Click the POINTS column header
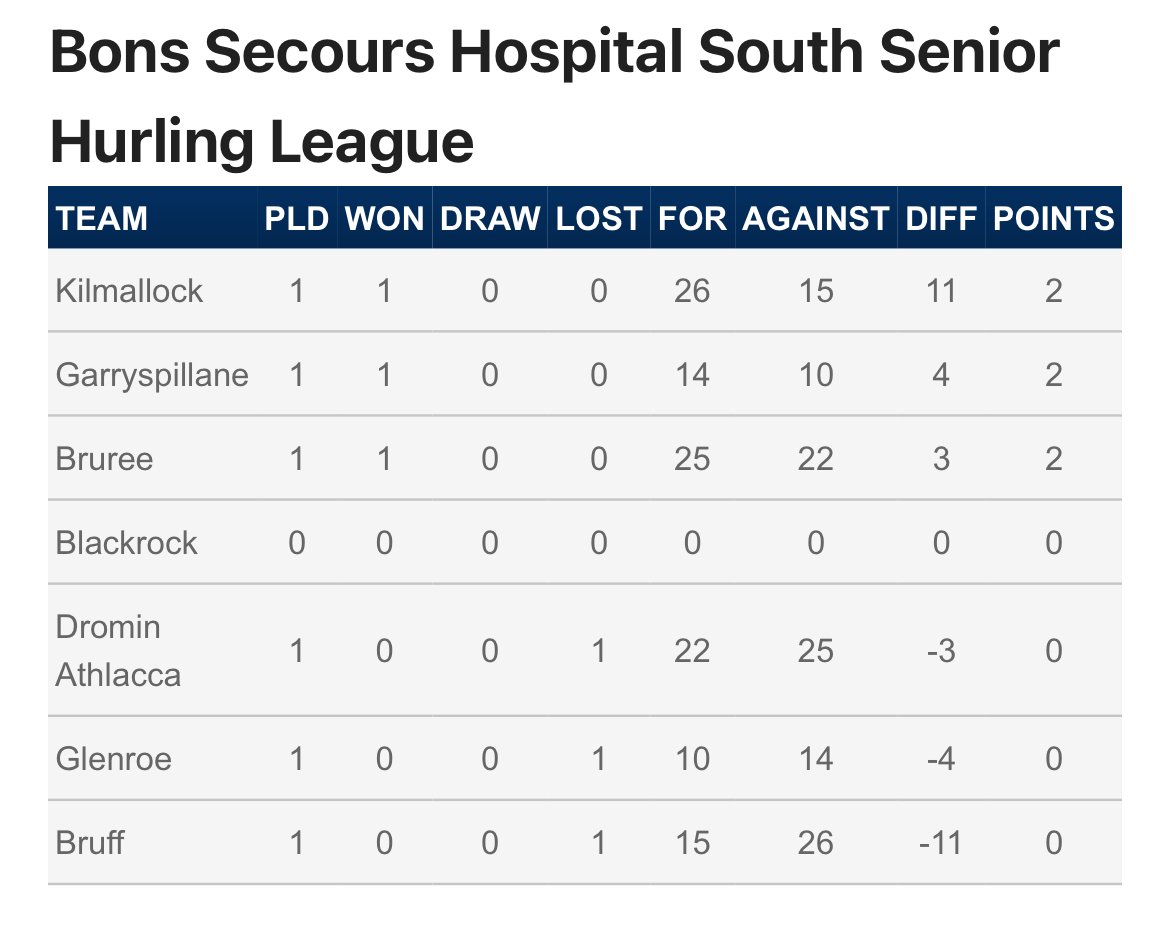Image resolution: width=1170 pixels, height=936 pixels. coord(1054,219)
